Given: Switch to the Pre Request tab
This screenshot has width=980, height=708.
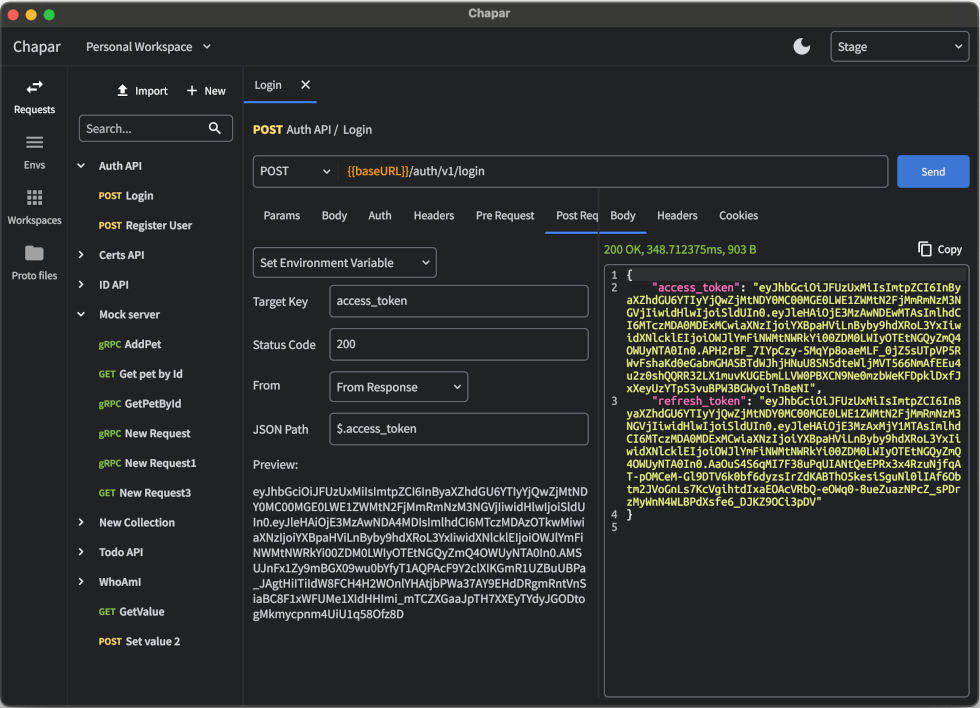Looking at the screenshot, I should point(504,215).
